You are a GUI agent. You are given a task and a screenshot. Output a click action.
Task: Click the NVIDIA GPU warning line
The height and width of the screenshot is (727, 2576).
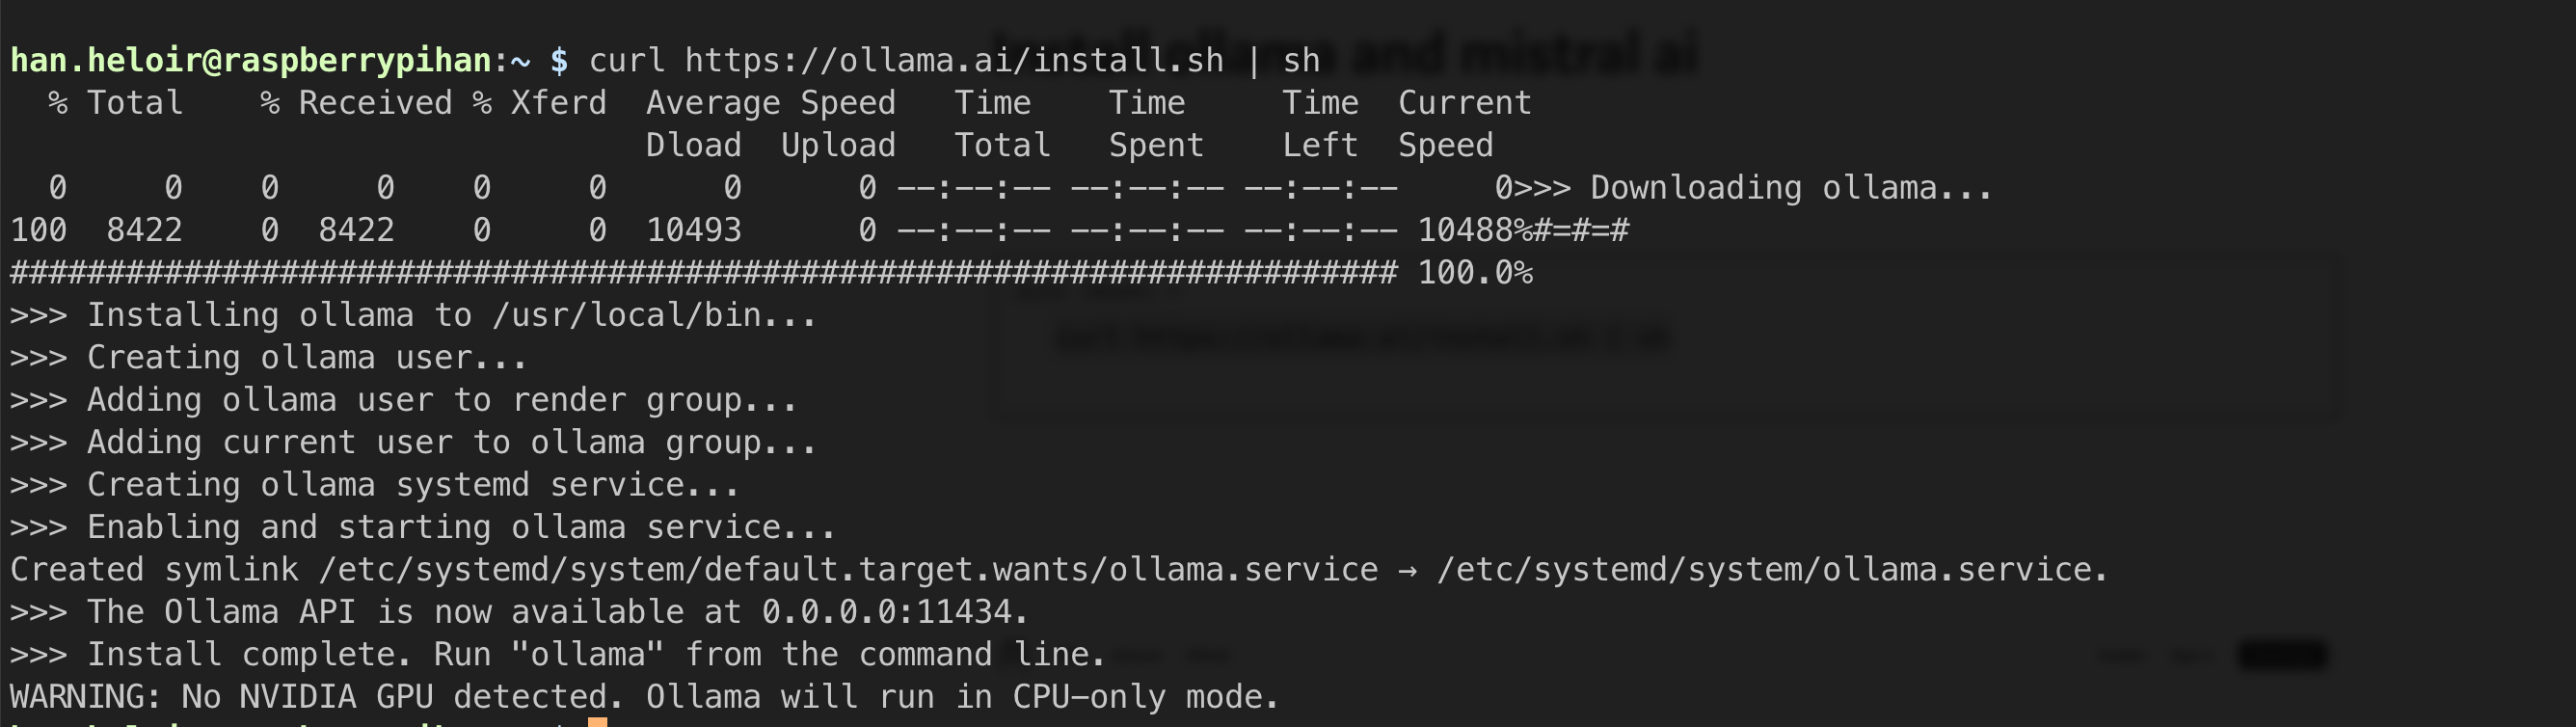click(x=644, y=697)
